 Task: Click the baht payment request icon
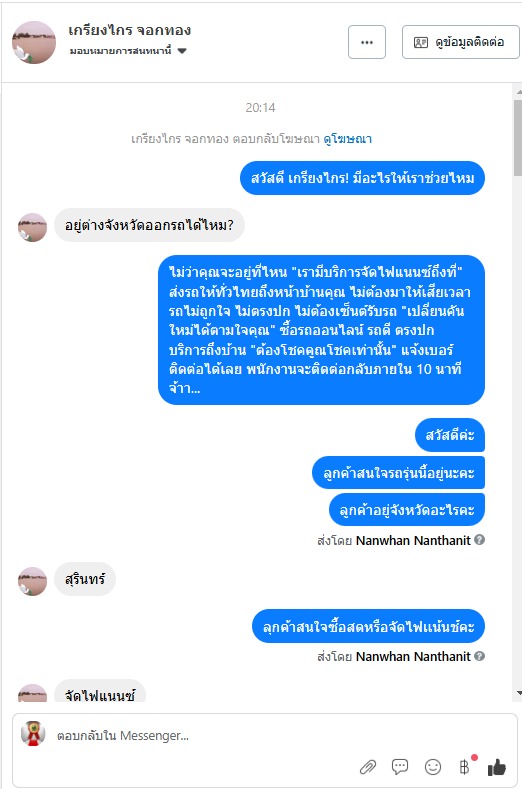(x=465, y=766)
